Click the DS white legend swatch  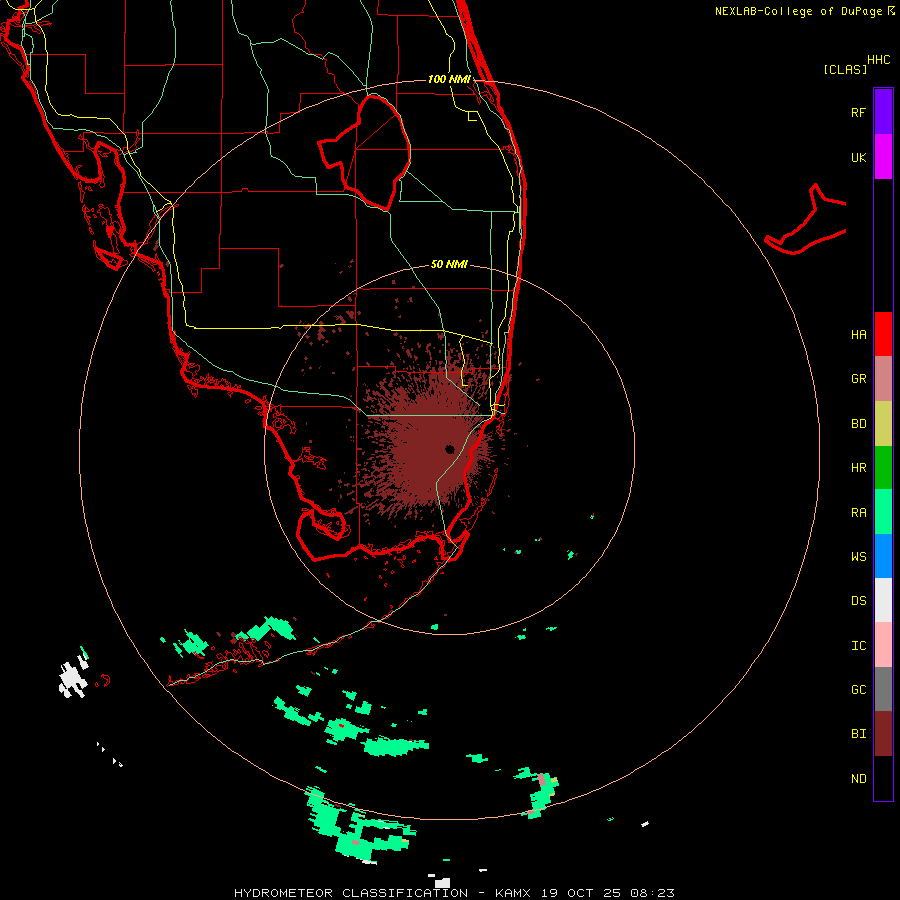click(x=883, y=600)
